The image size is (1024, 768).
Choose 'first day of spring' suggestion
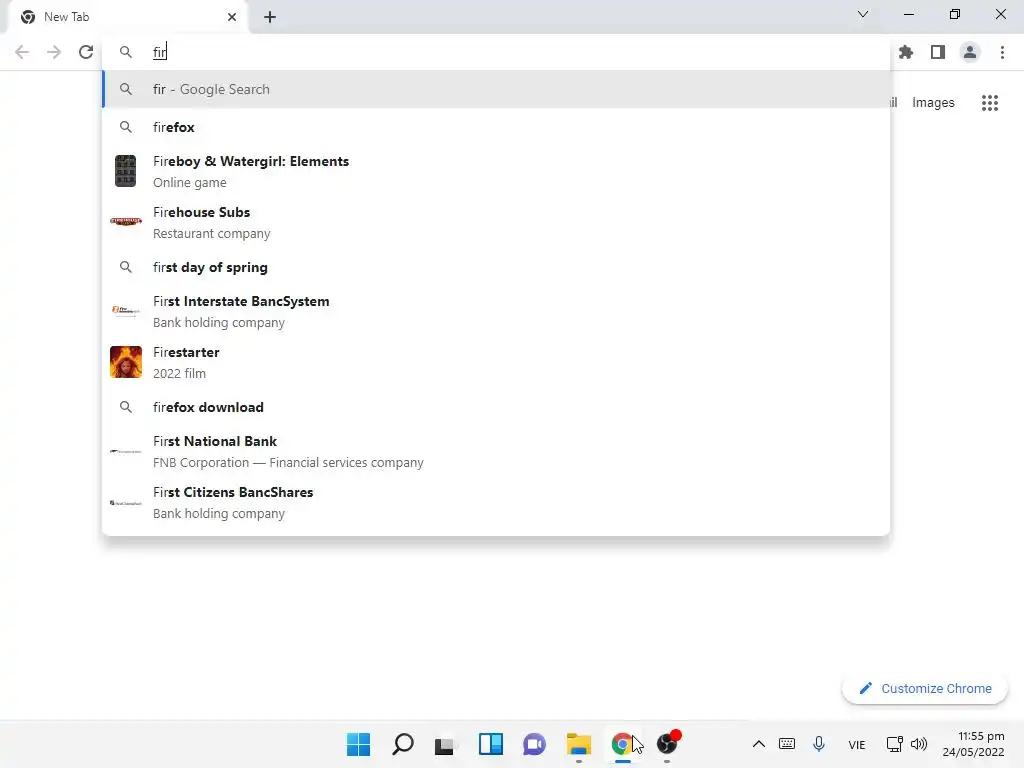[x=496, y=267]
